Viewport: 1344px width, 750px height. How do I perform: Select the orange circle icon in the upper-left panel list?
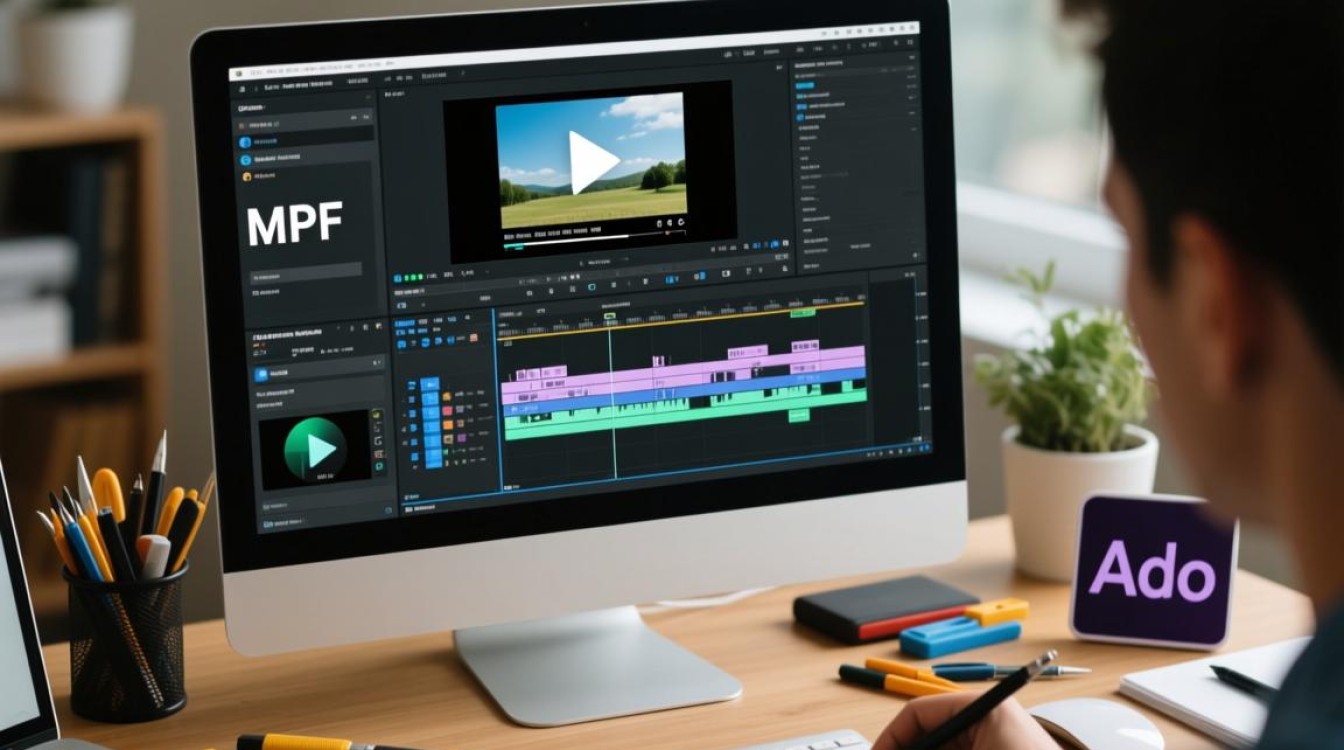pos(246,176)
